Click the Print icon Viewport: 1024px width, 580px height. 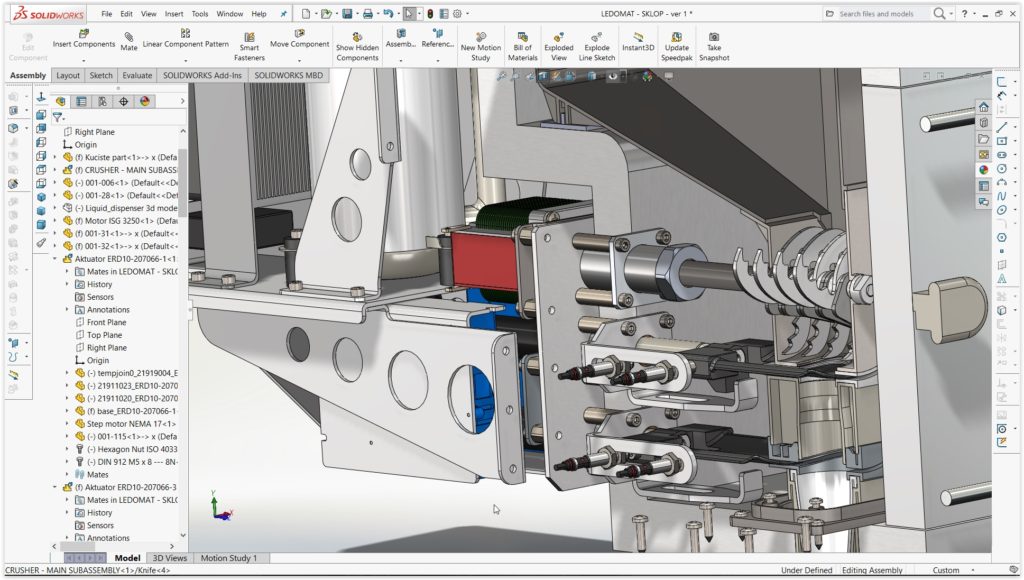tap(368, 13)
